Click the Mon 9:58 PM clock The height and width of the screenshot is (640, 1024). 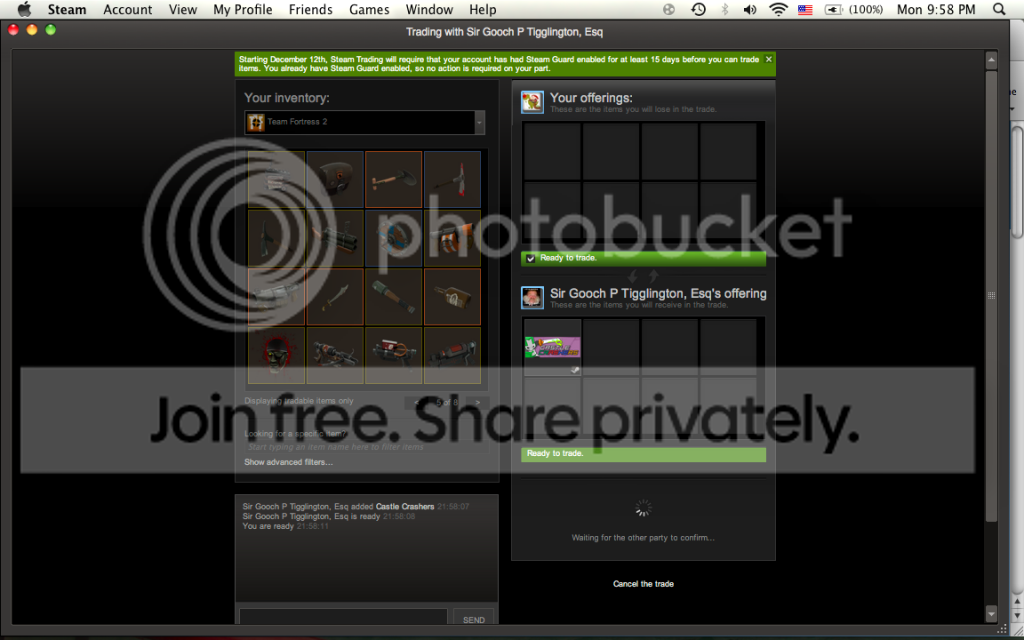936,9
